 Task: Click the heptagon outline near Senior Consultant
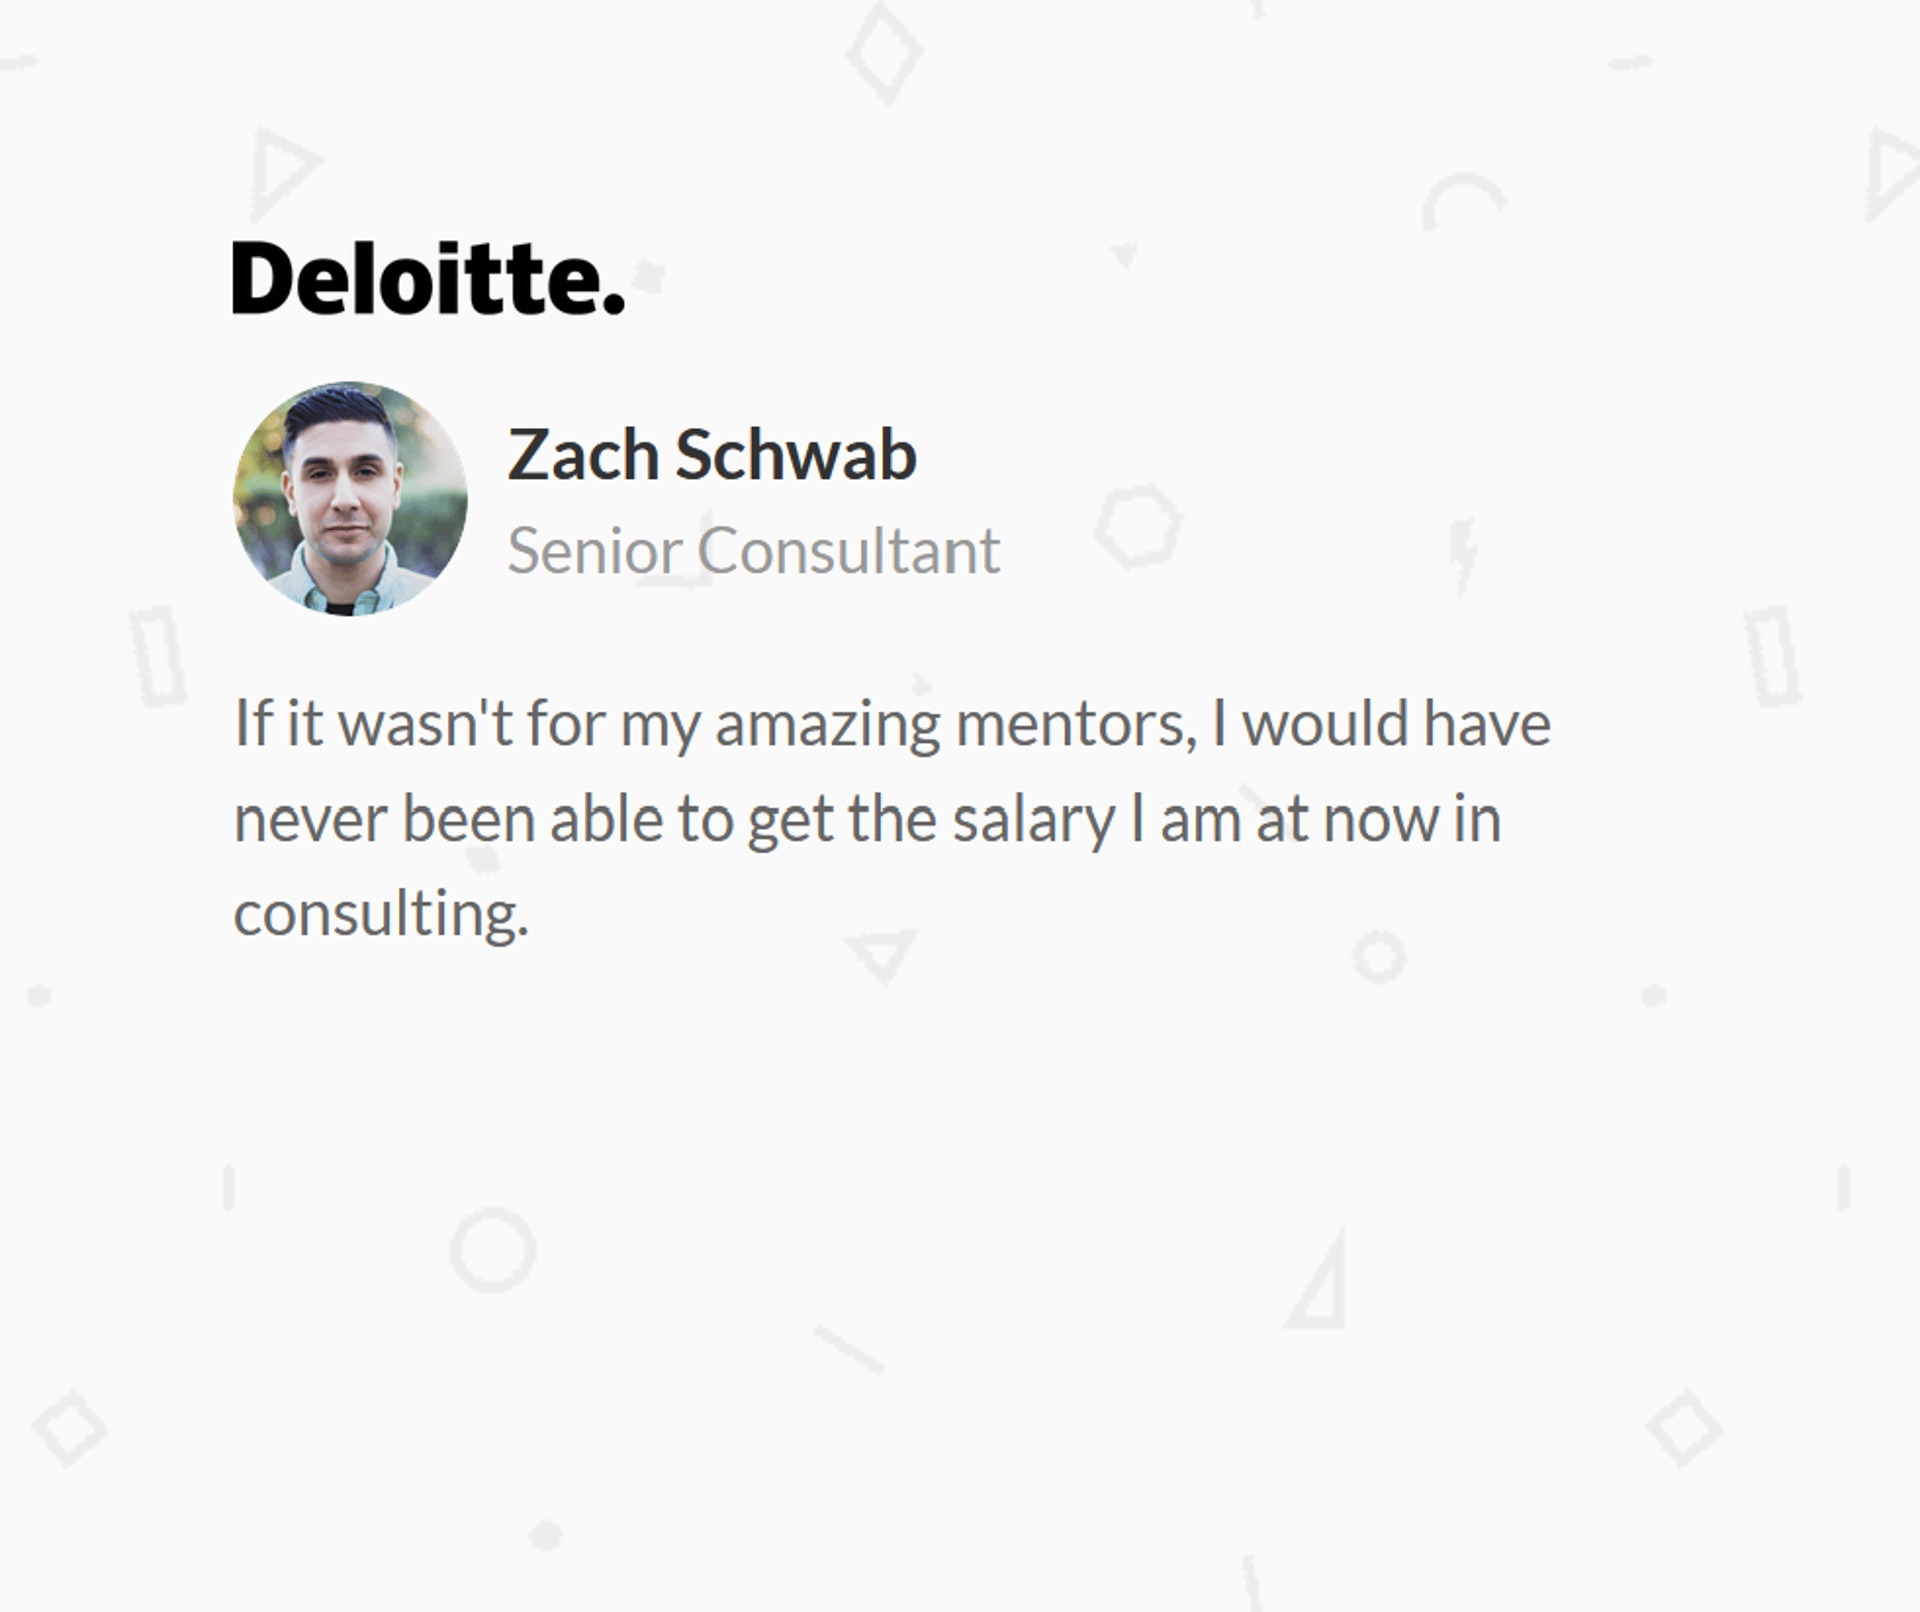[x=1138, y=525]
